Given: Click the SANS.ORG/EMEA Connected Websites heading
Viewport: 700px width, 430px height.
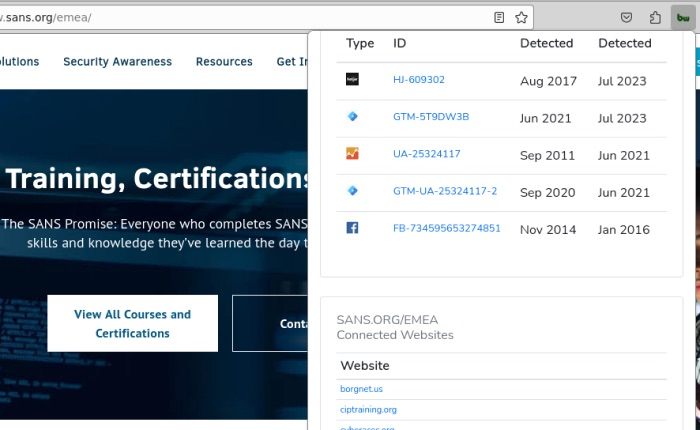Looking at the screenshot, I should (x=395, y=327).
